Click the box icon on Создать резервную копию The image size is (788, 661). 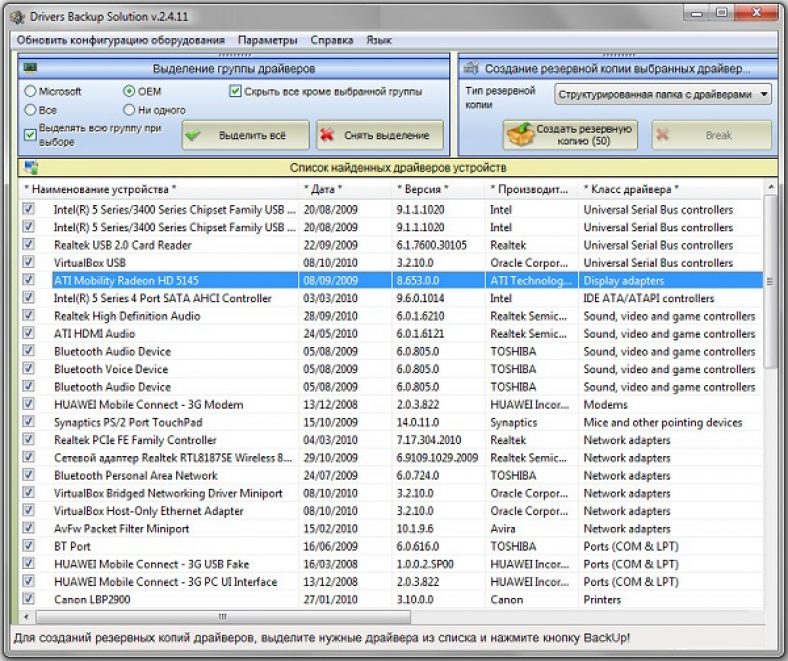click(518, 135)
